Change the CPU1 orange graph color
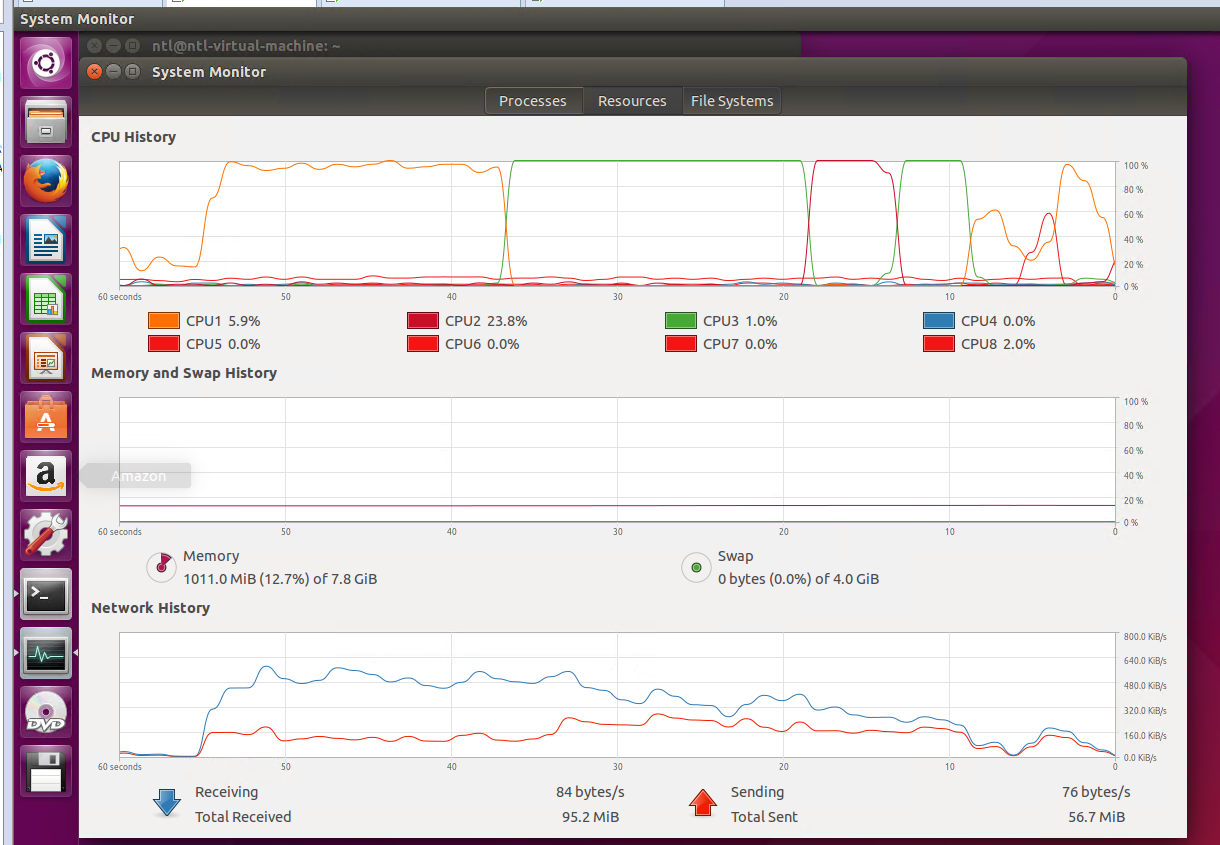Image resolution: width=1220 pixels, height=845 pixels. tap(163, 321)
